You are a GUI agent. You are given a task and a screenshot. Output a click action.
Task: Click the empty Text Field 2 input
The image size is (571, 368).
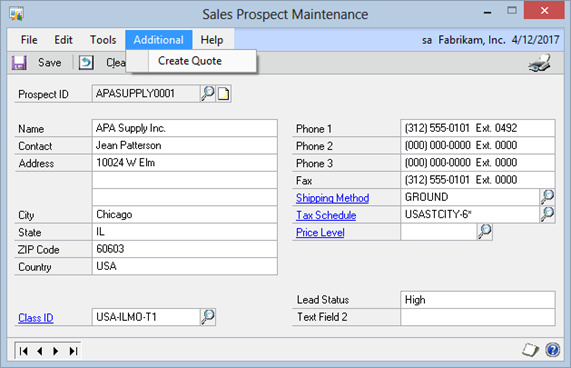(478, 317)
